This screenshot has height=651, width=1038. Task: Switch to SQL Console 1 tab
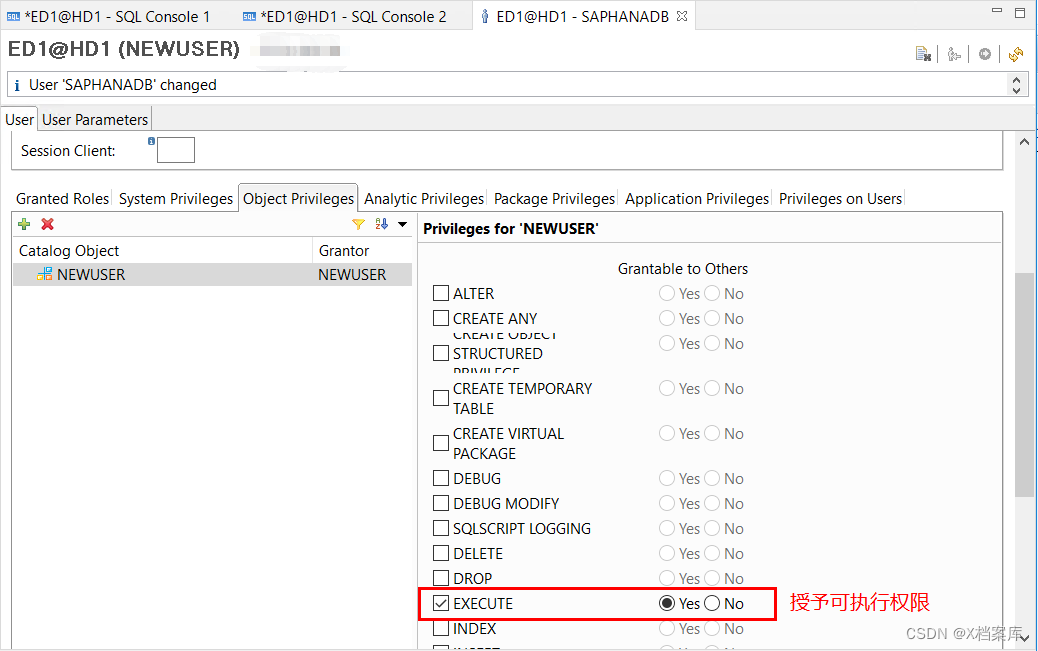pos(108,17)
